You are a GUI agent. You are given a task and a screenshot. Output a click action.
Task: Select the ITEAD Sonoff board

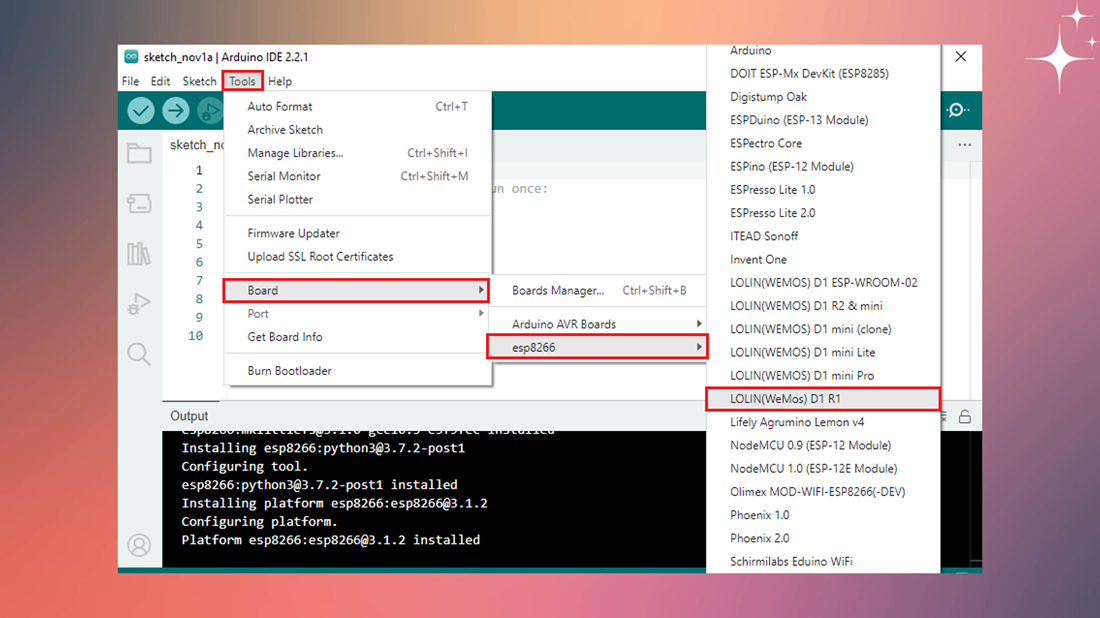(x=823, y=236)
